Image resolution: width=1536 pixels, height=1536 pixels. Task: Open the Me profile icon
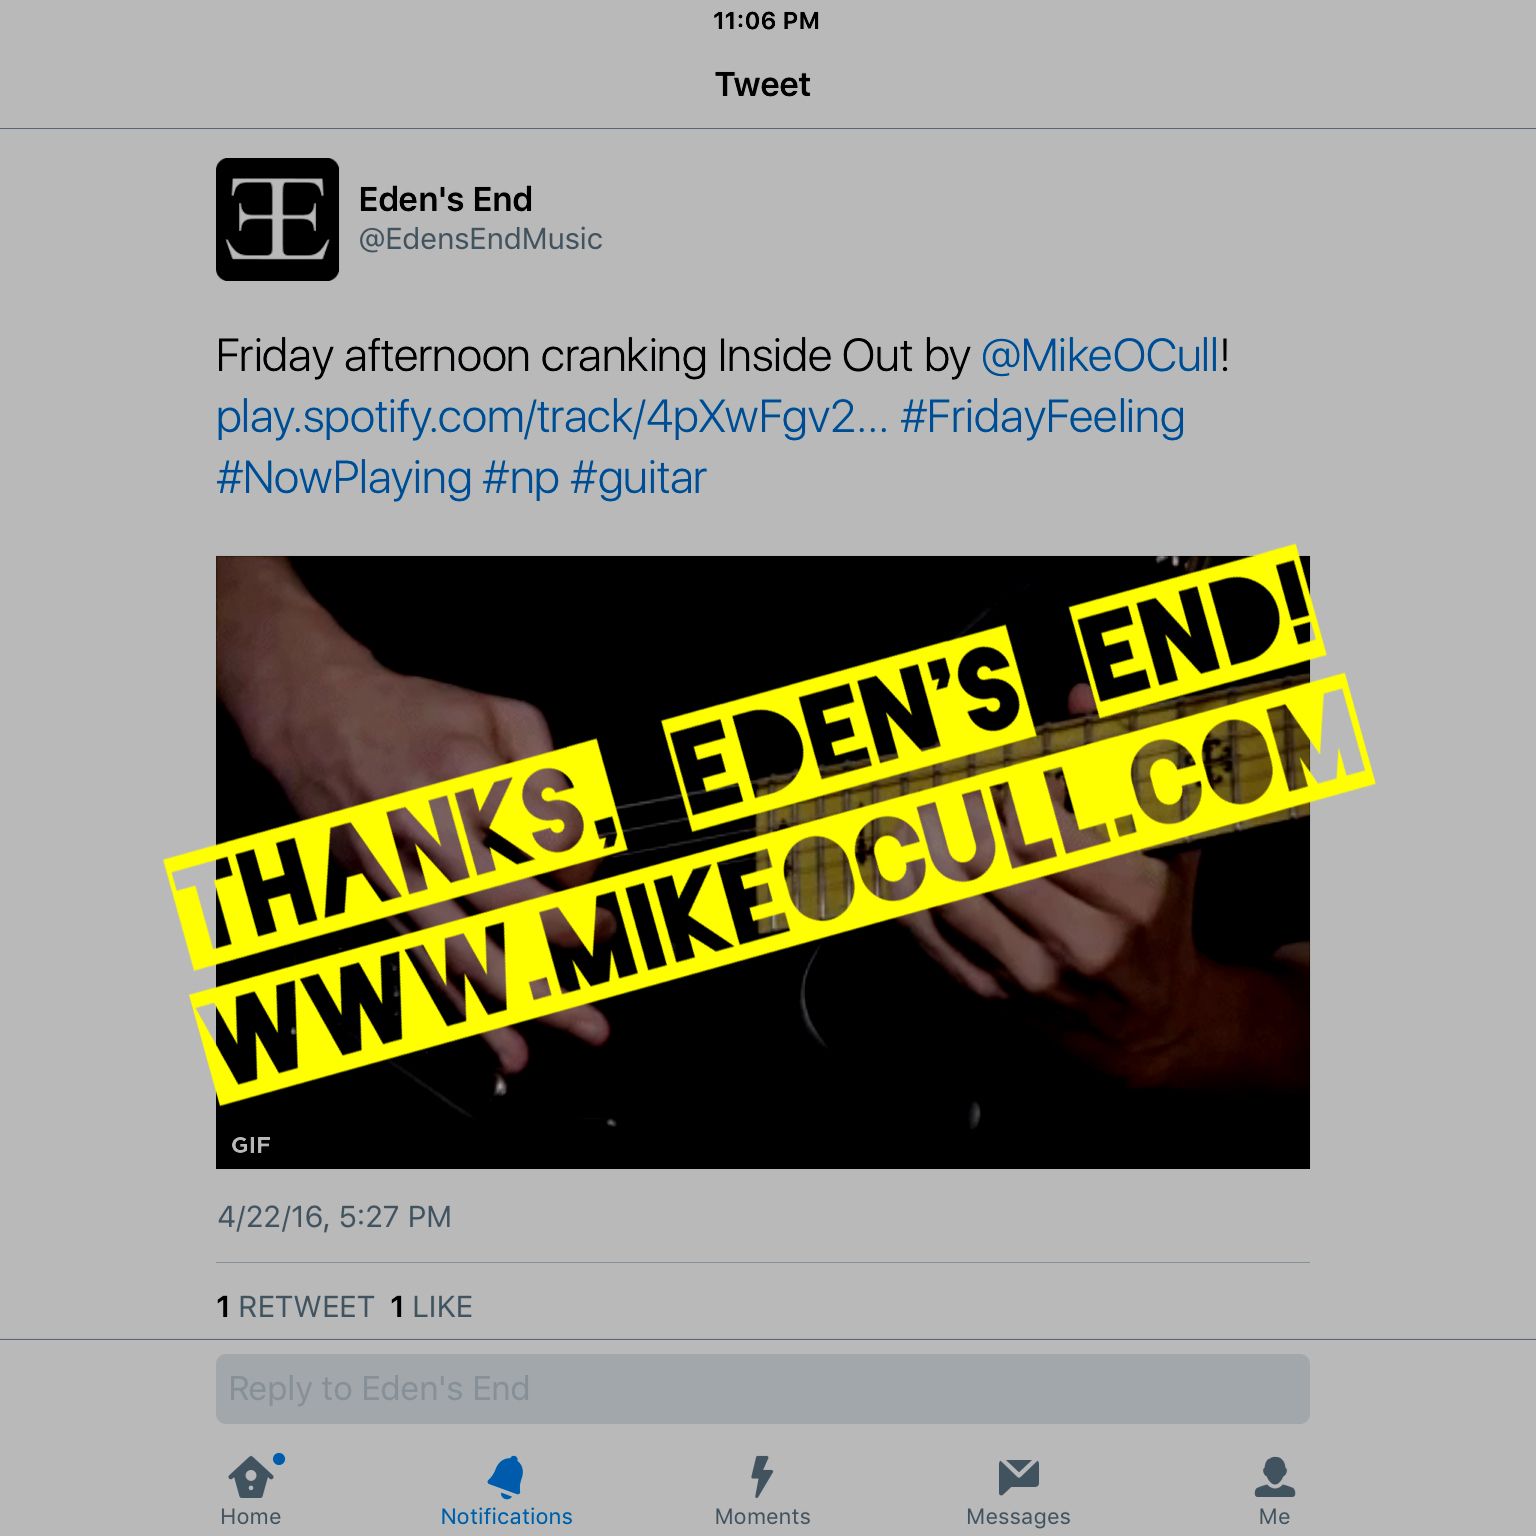click(1274, 1476)
